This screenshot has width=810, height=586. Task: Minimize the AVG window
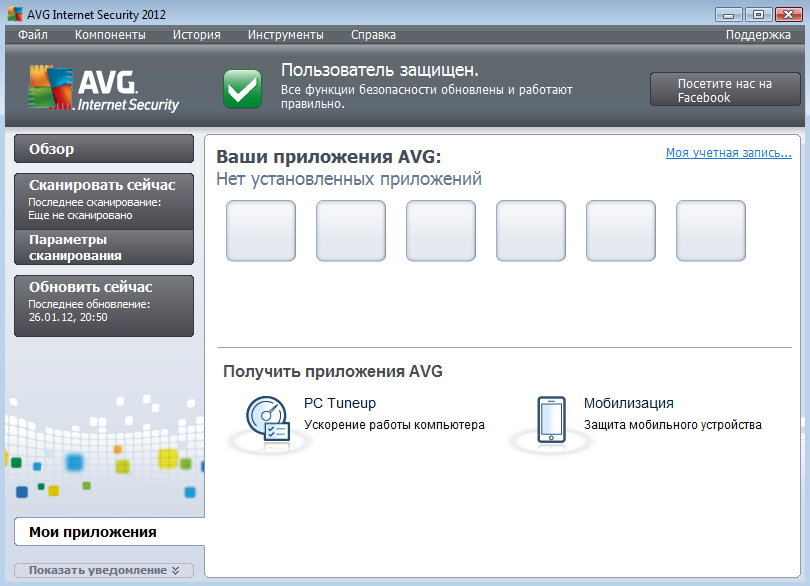(728, 14)
